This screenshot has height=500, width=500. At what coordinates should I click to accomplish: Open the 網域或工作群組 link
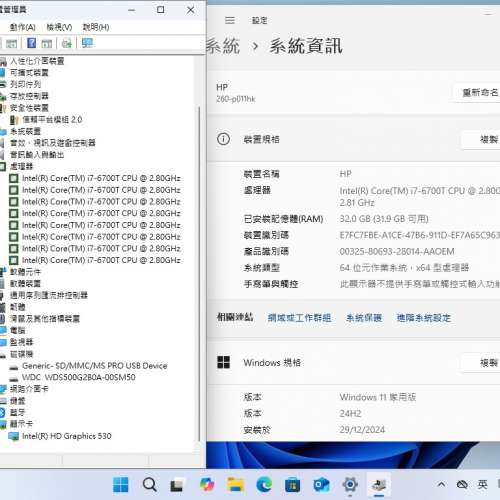click(x=299, y=318)
